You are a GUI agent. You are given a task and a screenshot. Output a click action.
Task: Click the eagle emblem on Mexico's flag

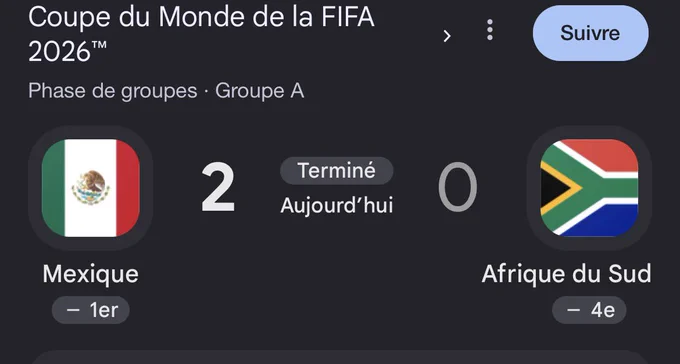click(91, 187)
